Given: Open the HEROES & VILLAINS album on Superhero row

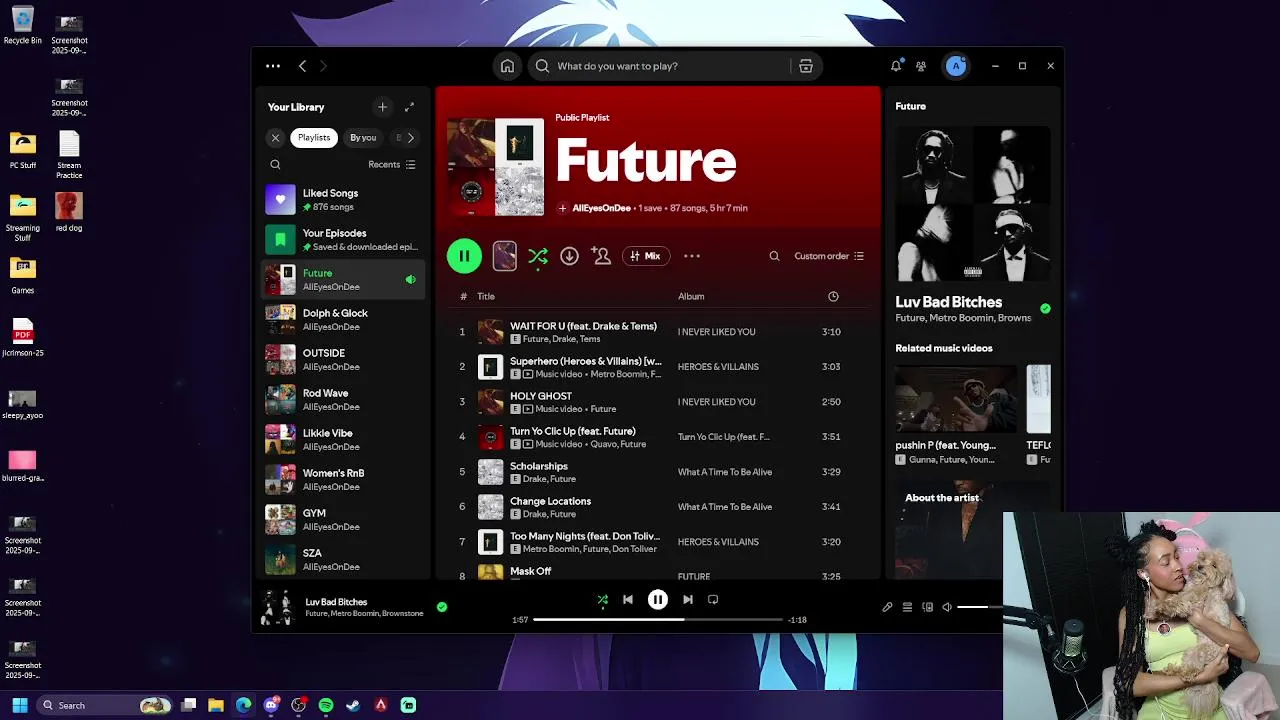Looking at the screenshot, I should point(718,367).
